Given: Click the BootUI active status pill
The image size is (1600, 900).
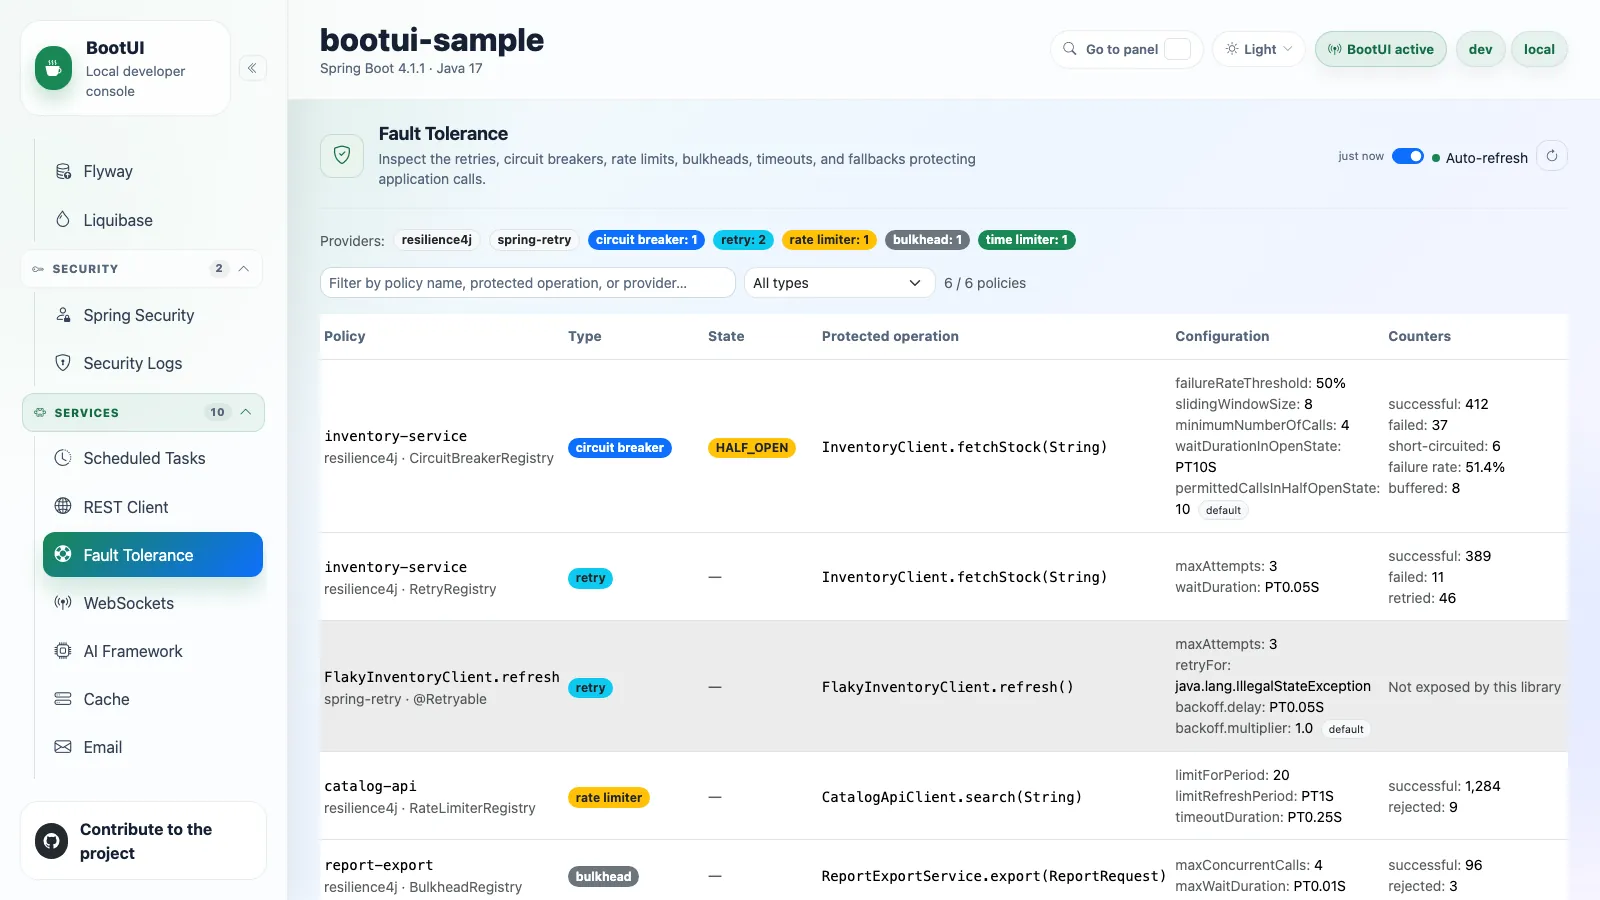Looking at the screenshot, I should [1380, 49].
